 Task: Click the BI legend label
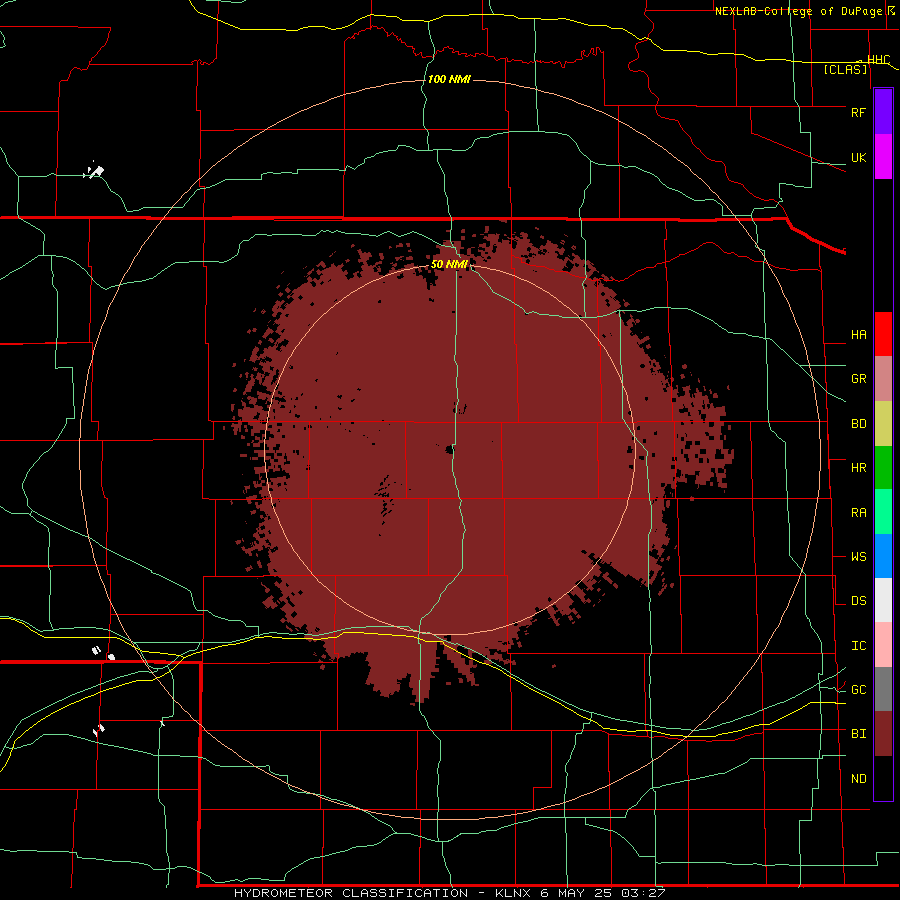(858, 734)
